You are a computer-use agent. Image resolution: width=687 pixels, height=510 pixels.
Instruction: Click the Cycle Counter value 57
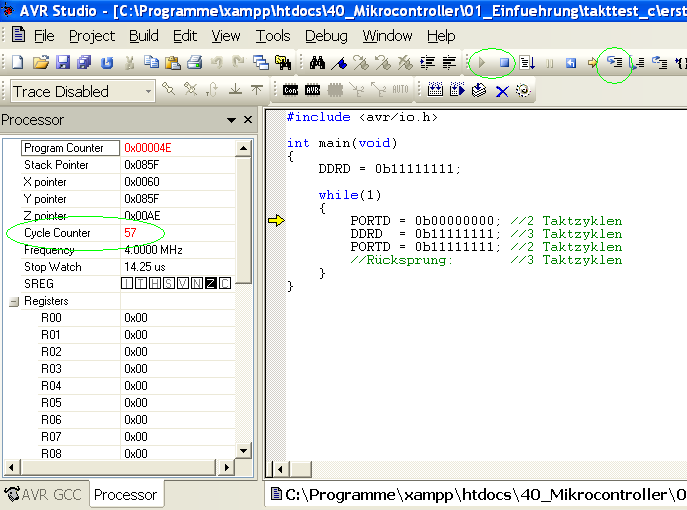pos(130,233)
